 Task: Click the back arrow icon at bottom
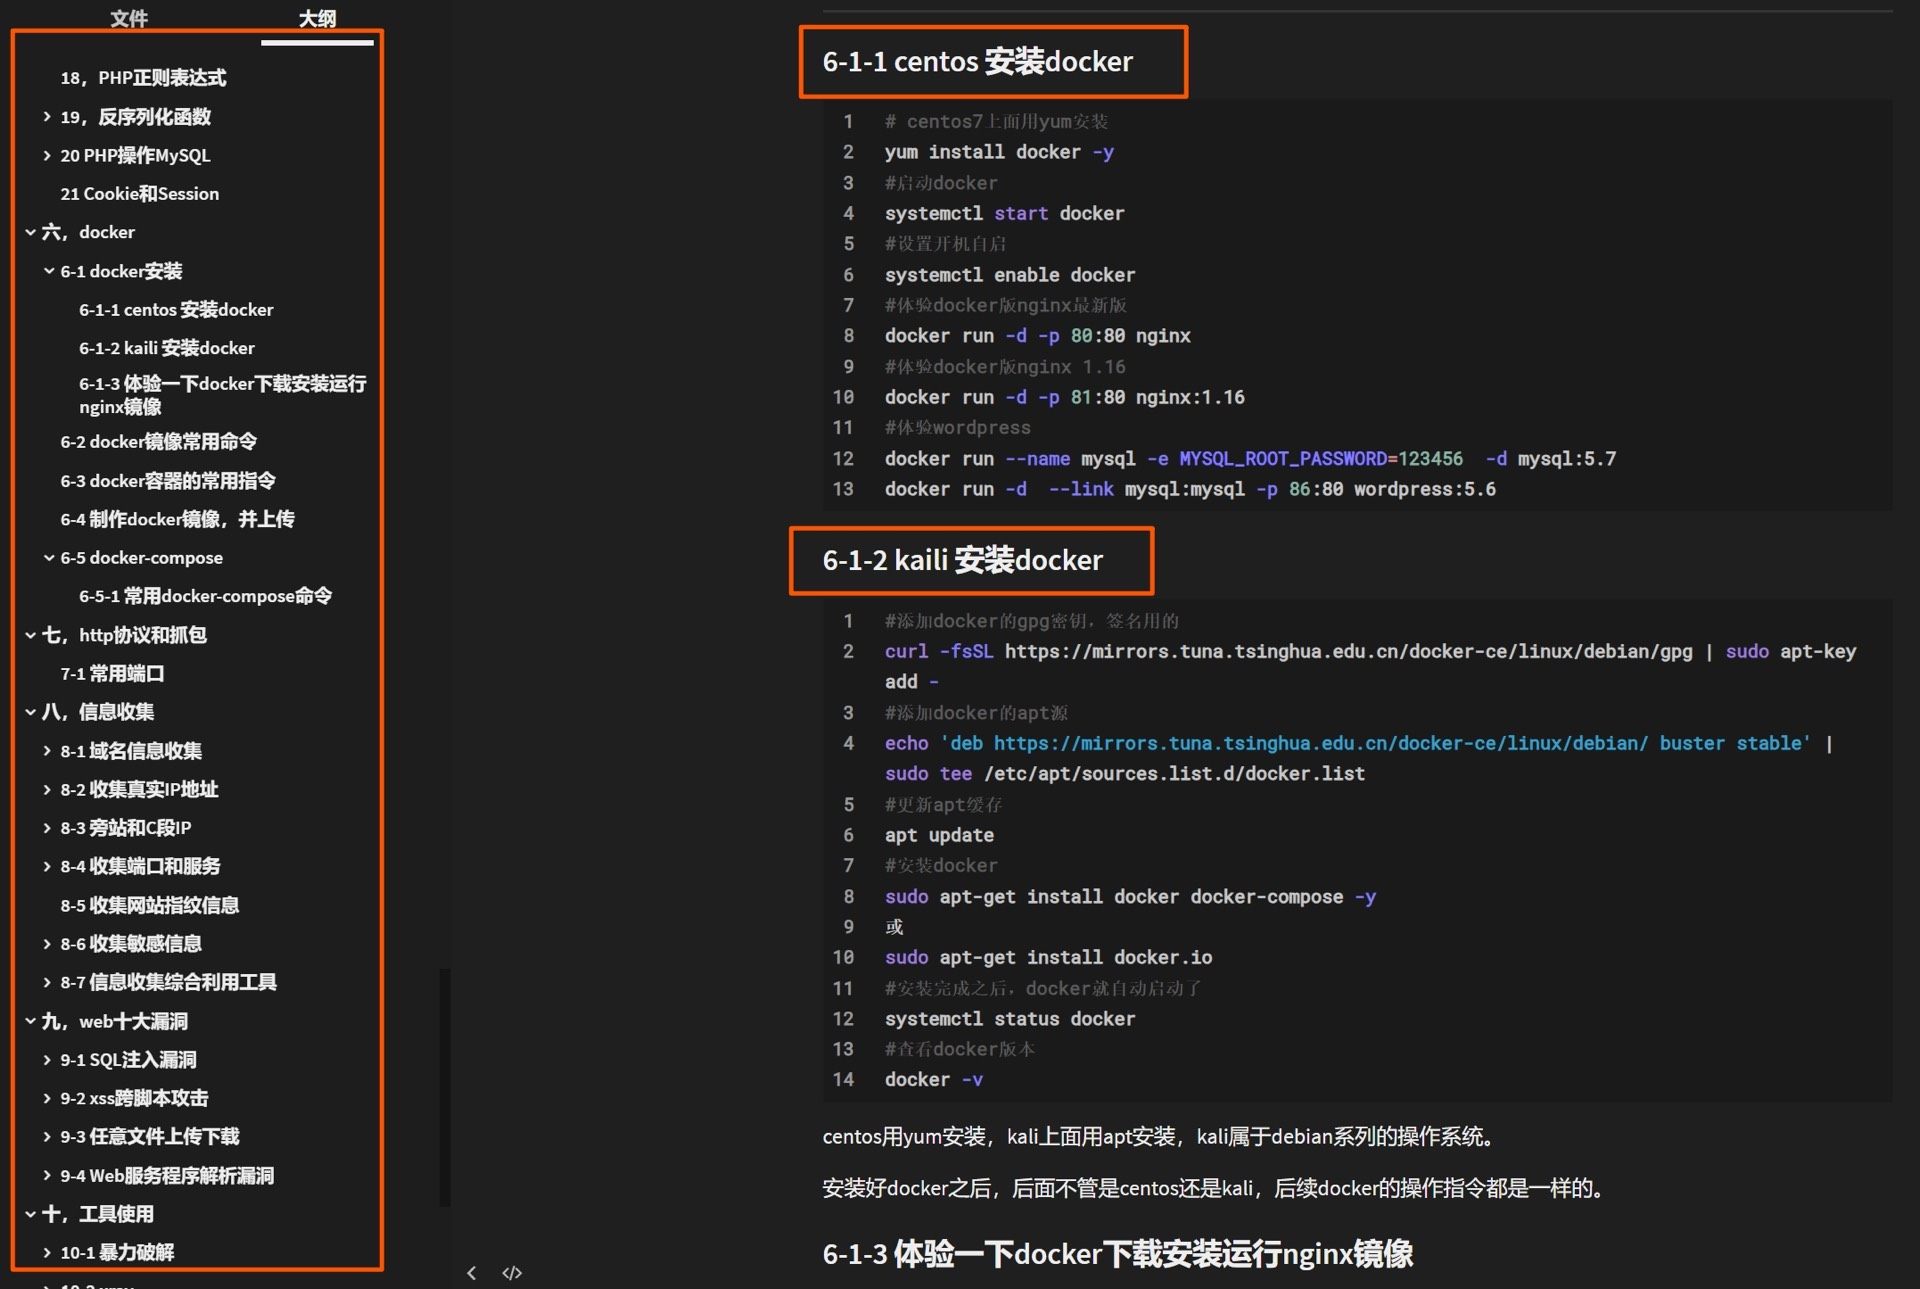tap(471, 1272)
